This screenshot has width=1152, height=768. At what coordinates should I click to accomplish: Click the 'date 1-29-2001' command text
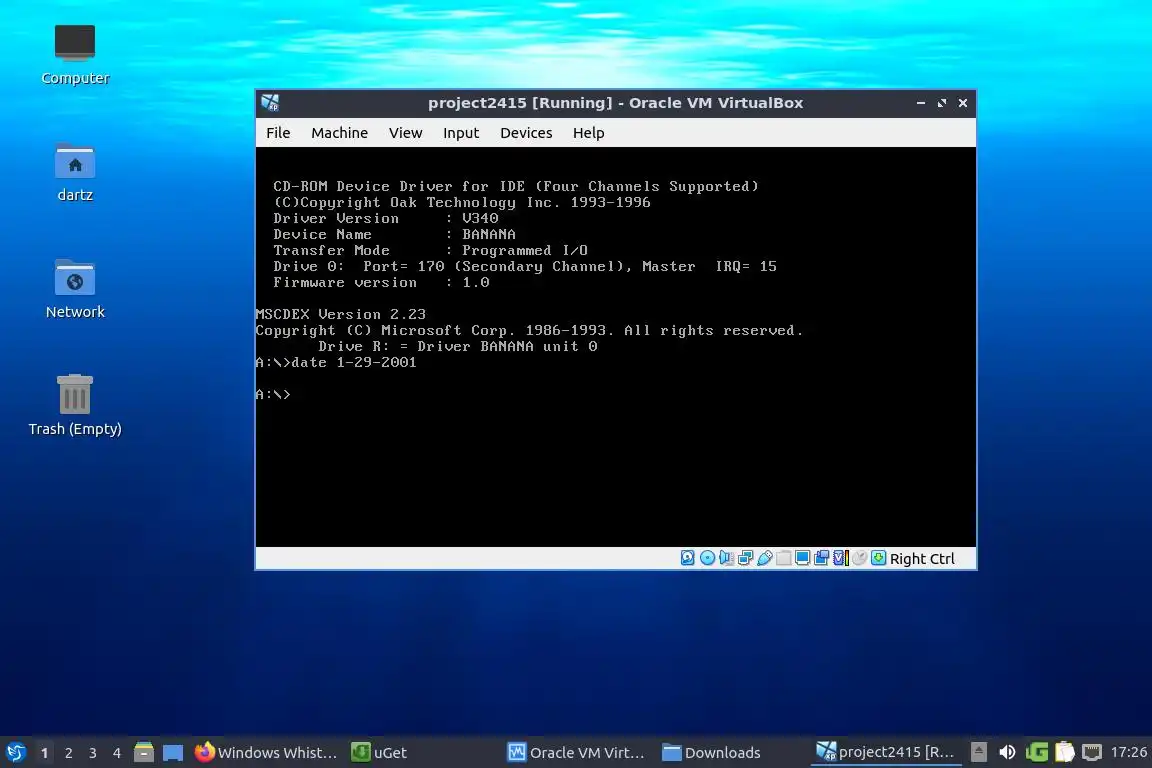[x=353, y=362]
